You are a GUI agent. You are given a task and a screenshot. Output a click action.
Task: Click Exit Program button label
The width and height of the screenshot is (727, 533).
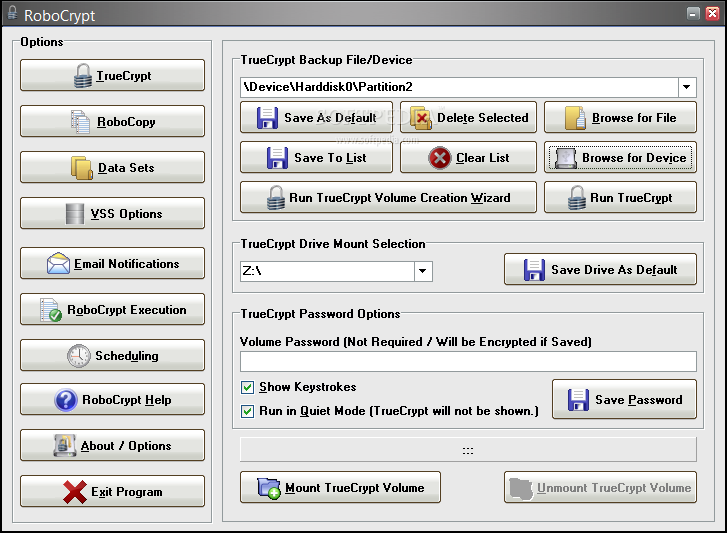tap(127, 492)
